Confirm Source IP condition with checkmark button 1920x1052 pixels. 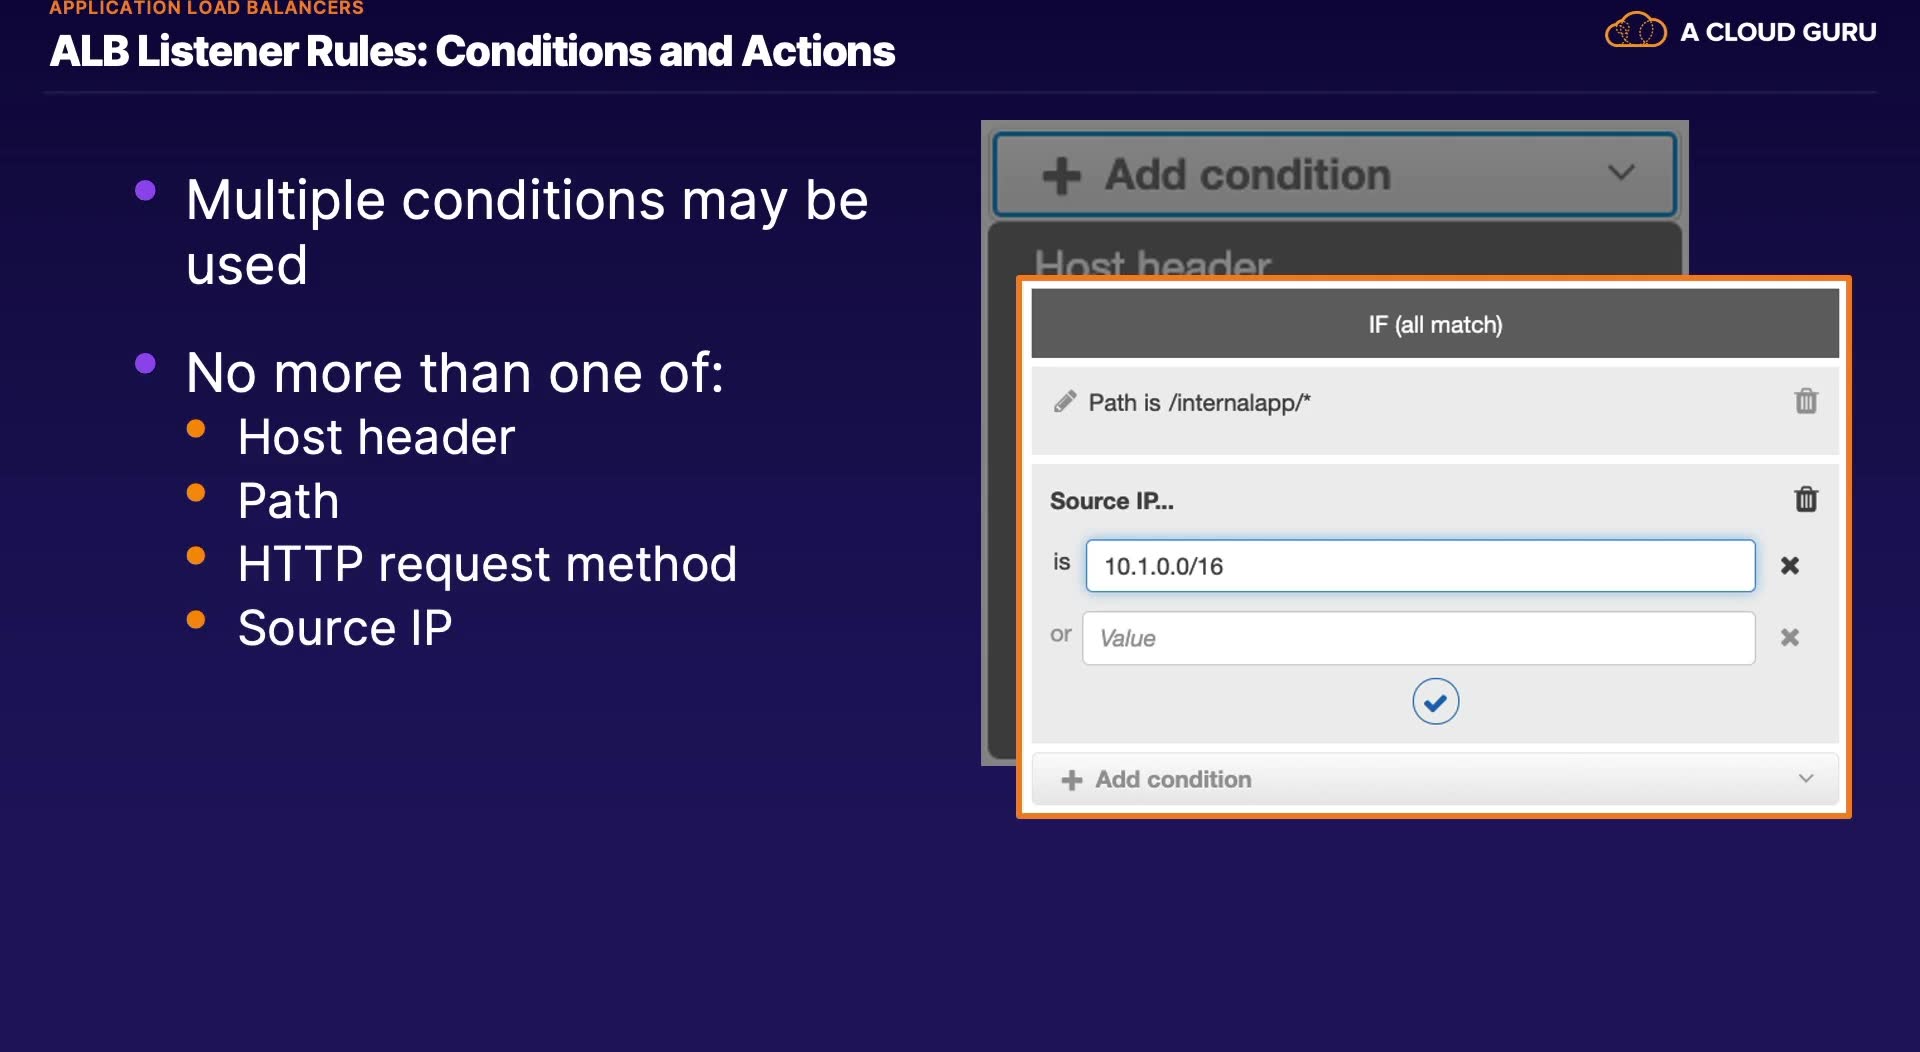1435,702
